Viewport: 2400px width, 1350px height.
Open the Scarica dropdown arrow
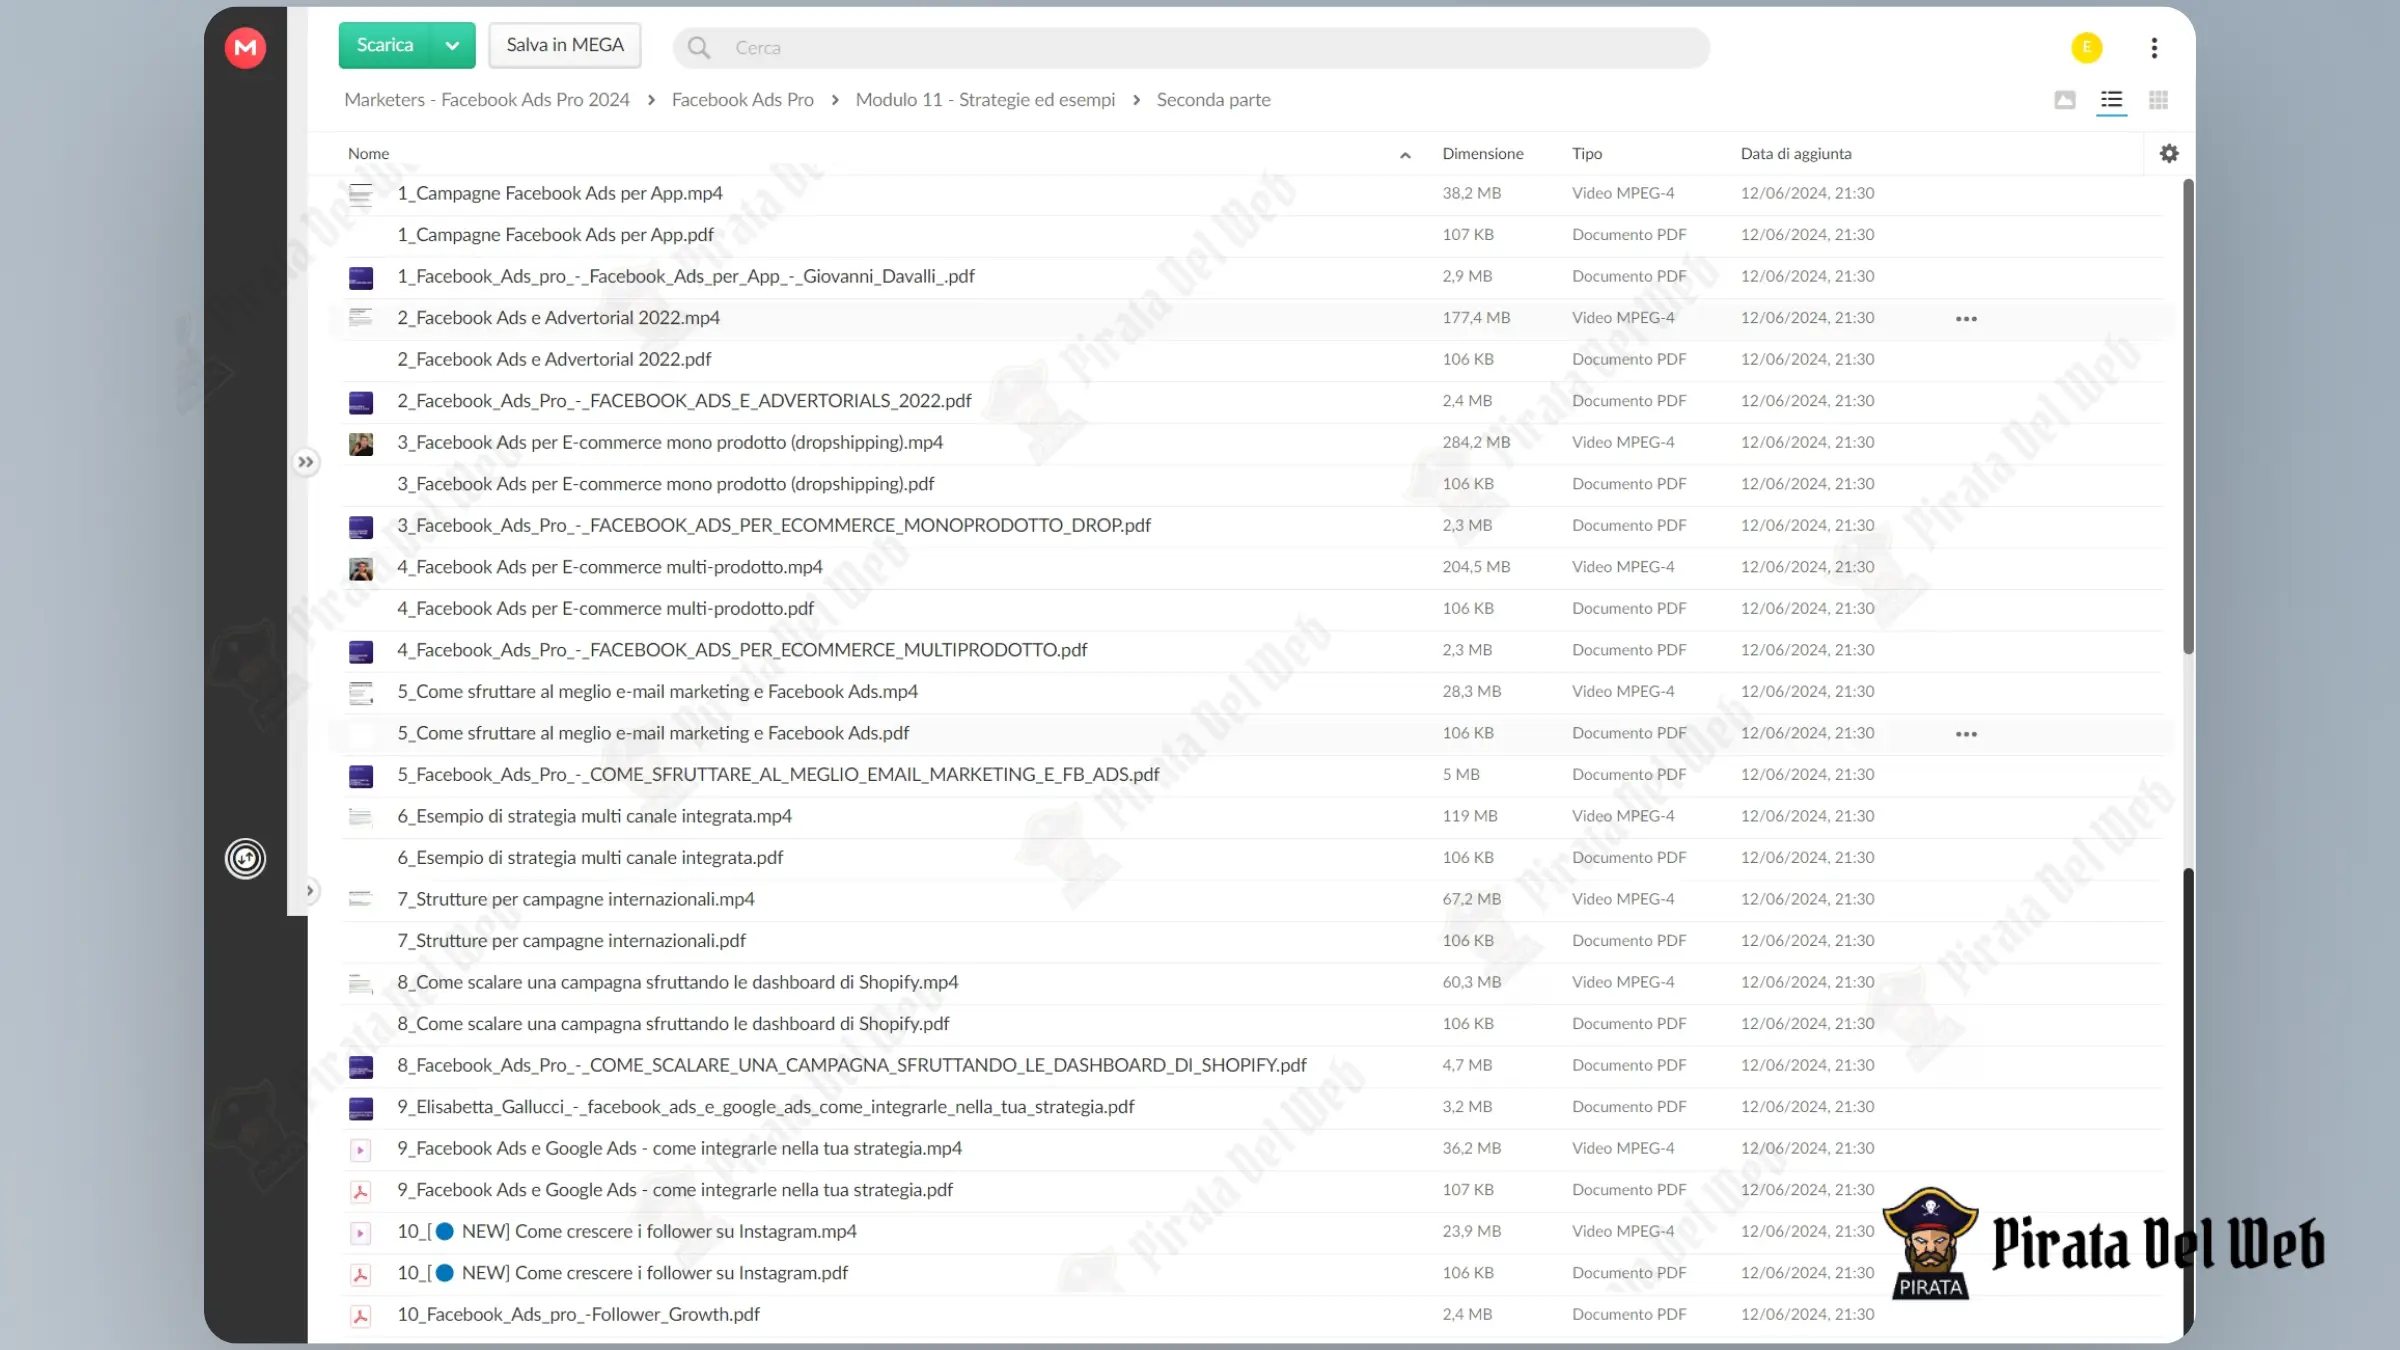click(x=453, y=46)
